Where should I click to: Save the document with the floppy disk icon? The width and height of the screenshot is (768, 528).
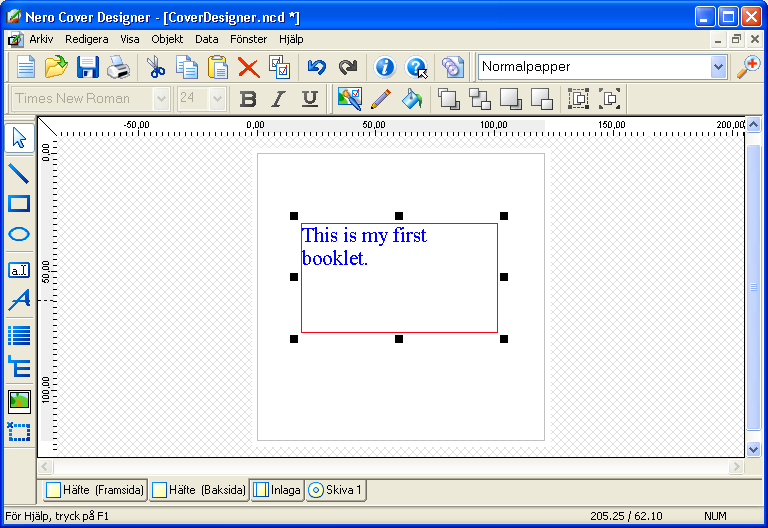(88, 67)
